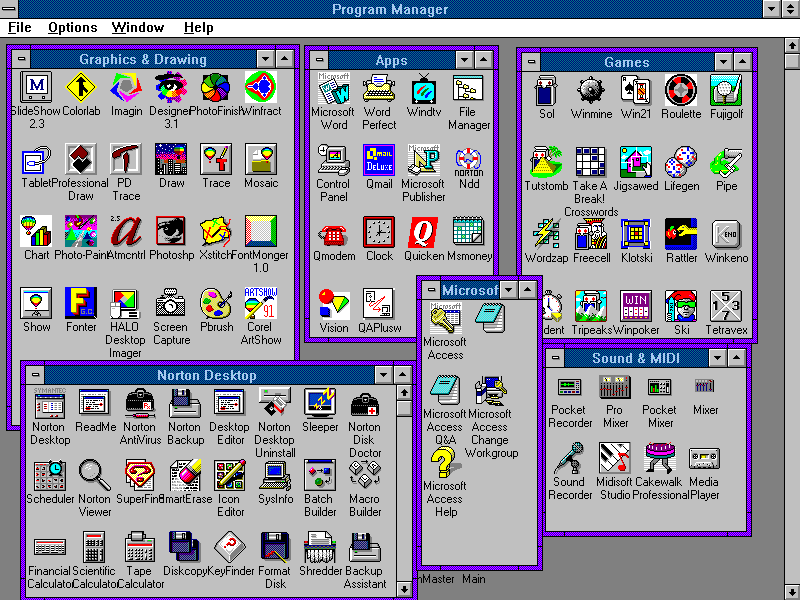
Task: Open the Options menu
Action: pyautogui.click(x=73, y=28)
